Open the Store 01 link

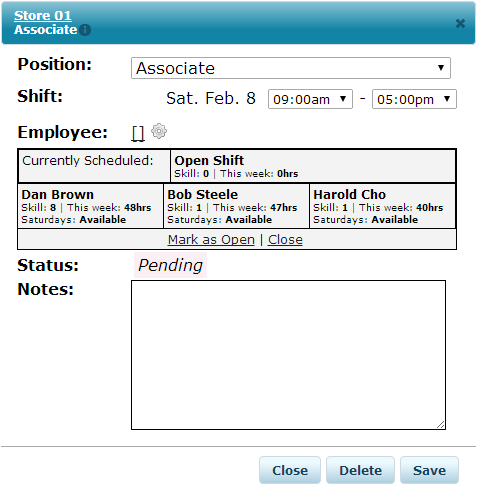pos(43,16)
